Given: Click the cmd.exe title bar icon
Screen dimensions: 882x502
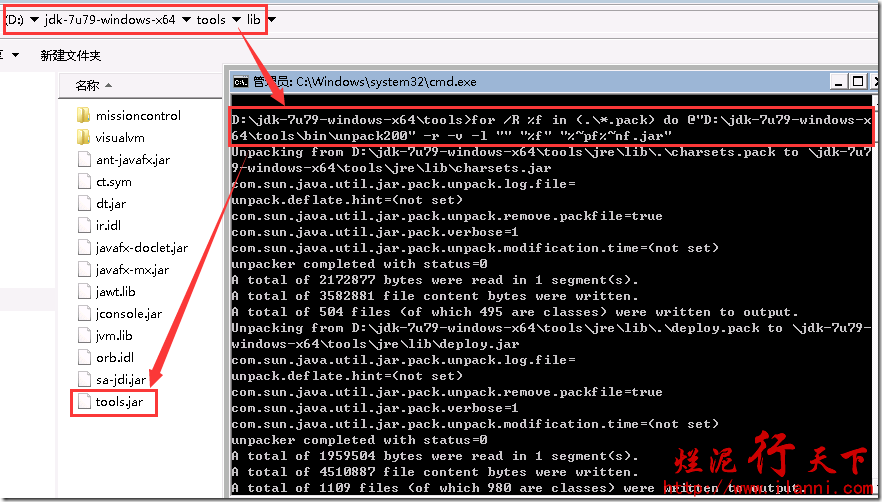Looking at the screenshot, I should (240, 81).
